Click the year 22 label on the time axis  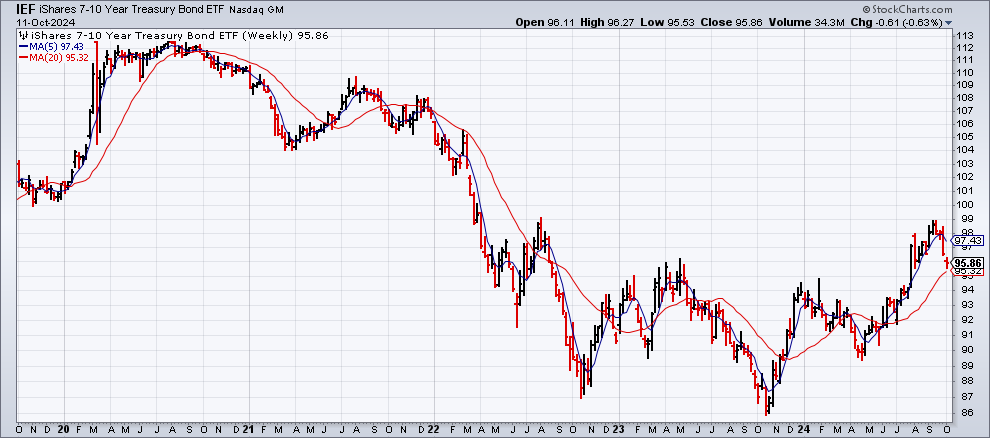pos(435,428)
